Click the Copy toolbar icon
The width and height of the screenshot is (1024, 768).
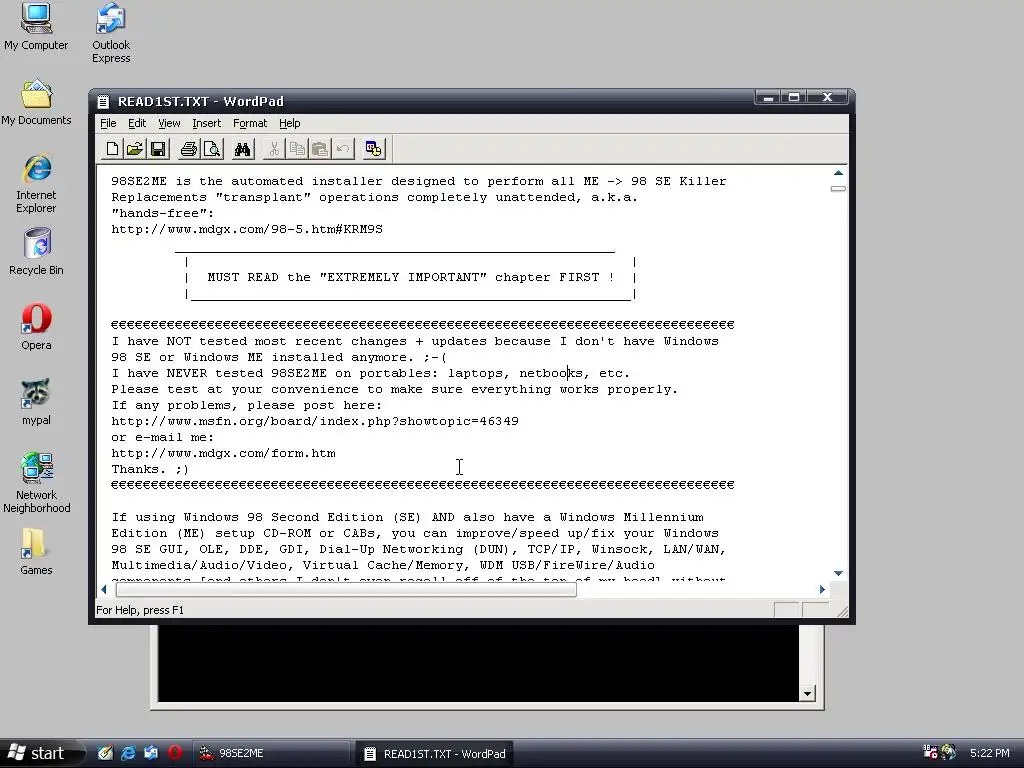pyautogui.click(x=296, y=149)
